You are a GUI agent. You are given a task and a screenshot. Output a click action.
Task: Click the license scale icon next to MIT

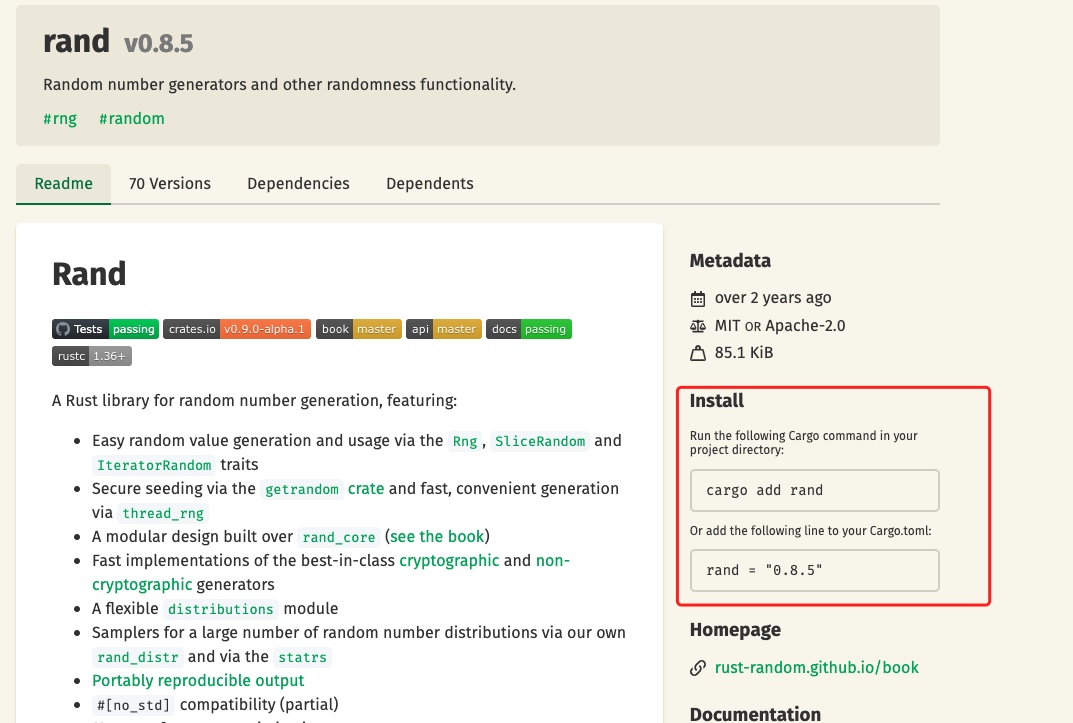pyautogui.click(x=697, y=326)
